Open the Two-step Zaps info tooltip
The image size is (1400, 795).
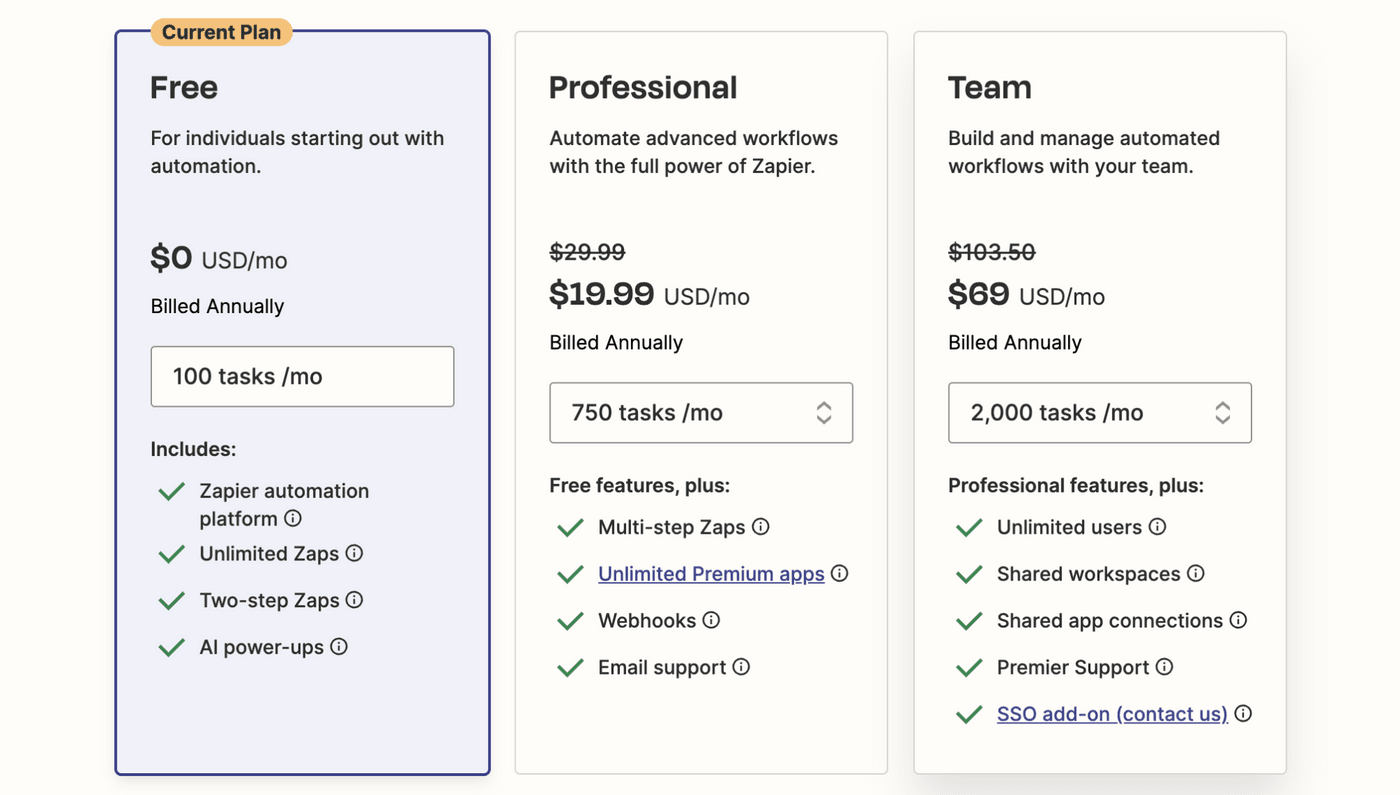tap(356, 601)
